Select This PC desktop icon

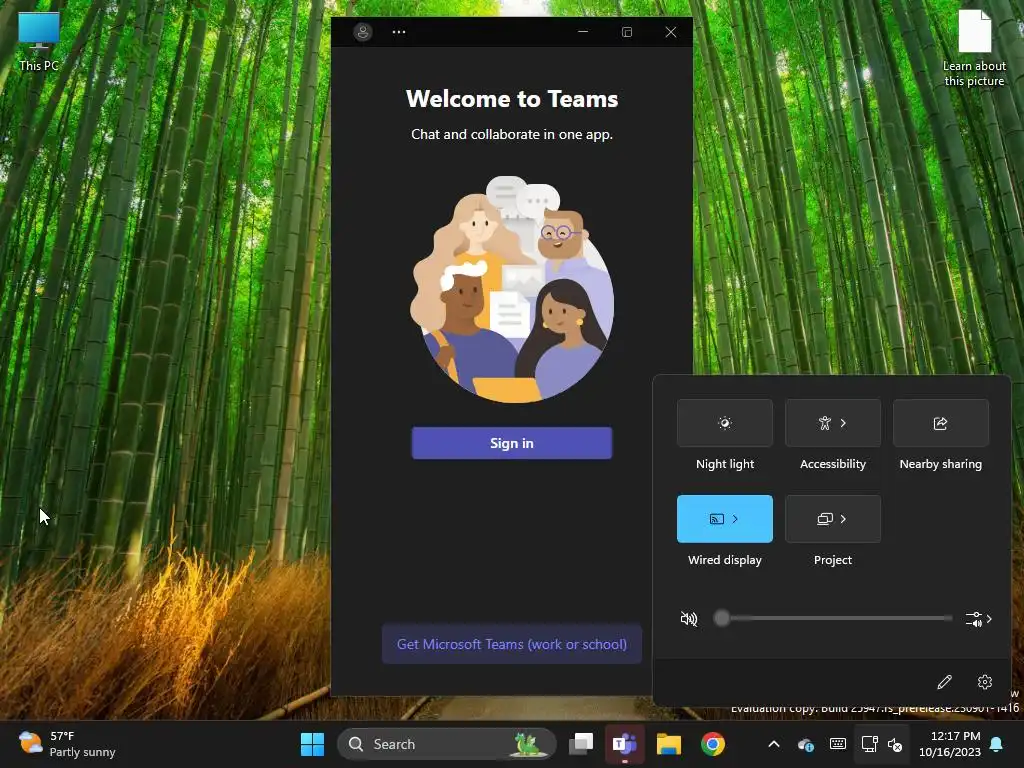[x=39, y=40]
